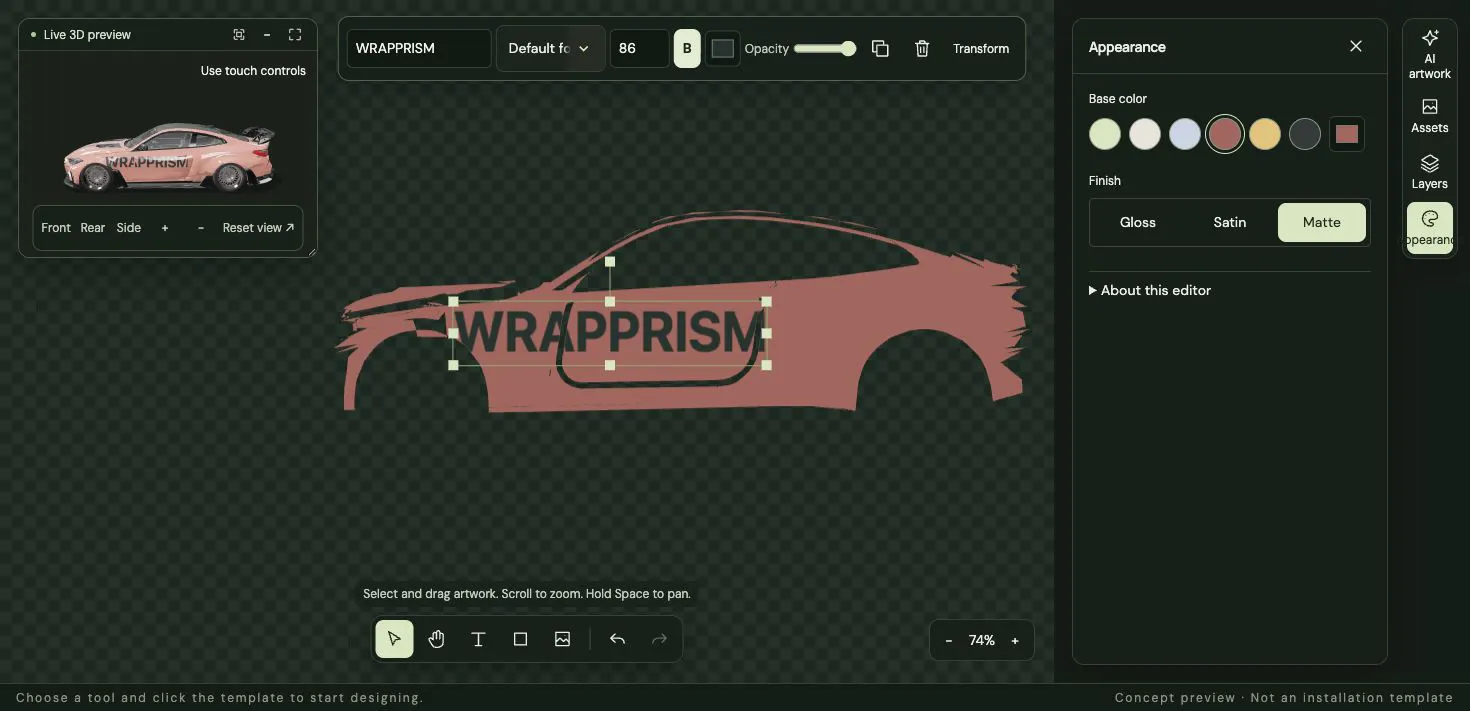Click the 3D car preview thumbnail
This screenshot has height=711, width=1470.
point(168,158)
